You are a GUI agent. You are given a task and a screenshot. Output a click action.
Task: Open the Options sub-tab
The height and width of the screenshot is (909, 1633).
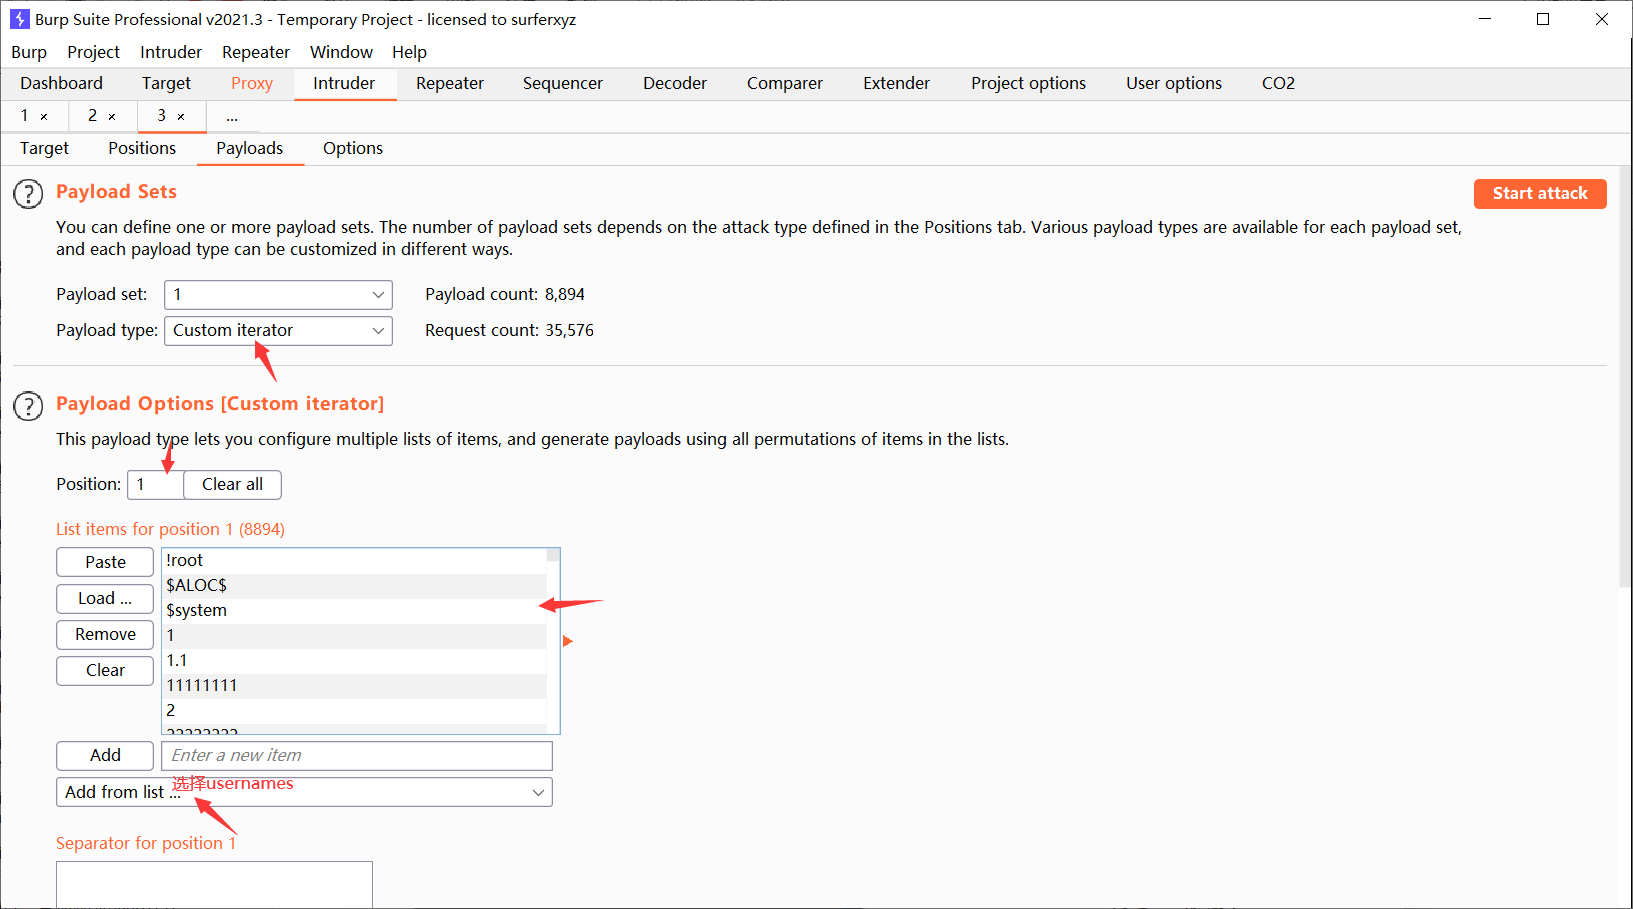(353, 148)
